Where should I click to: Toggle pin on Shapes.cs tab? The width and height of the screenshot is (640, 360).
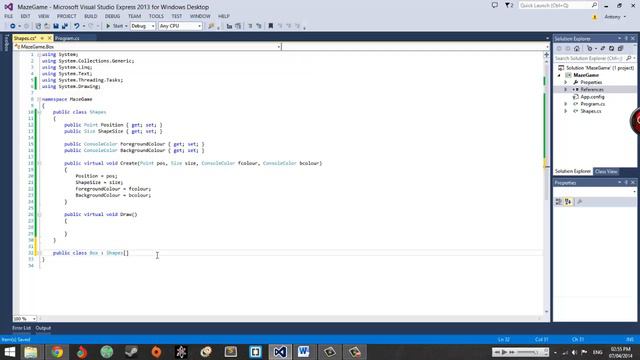pos(42,38)
